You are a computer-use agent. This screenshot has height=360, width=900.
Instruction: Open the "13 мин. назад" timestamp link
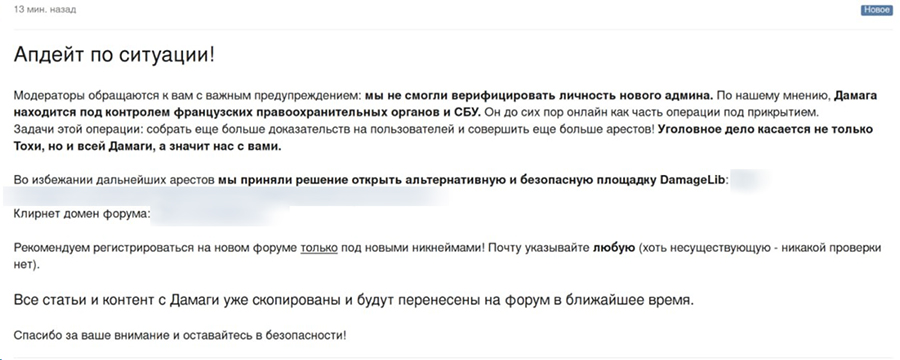(x=45, y=10)
